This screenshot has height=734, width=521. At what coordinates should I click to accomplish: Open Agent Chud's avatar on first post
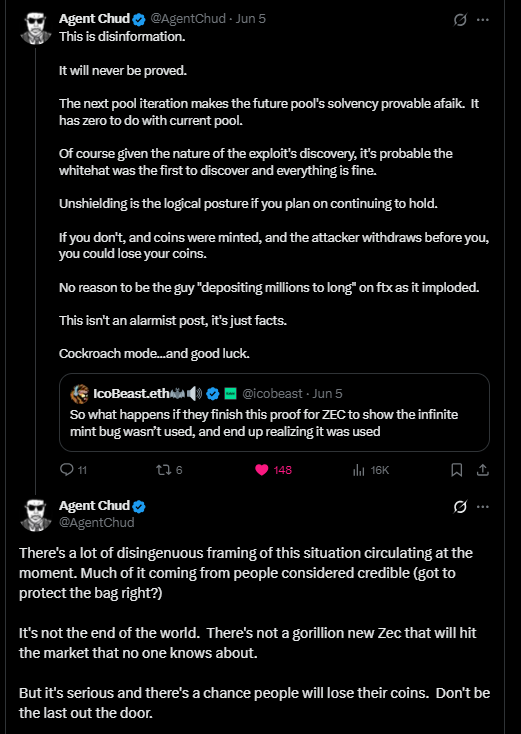36,28
